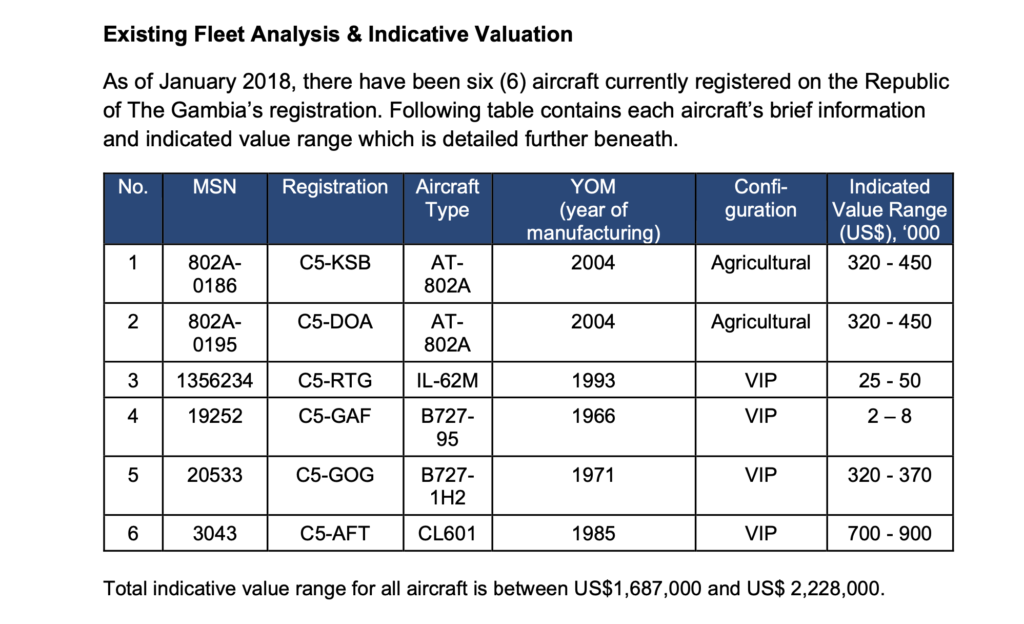Click the 'YOM (year of manufacturing)' header cell
Screen dimensions: 1024x624
point(594,210)
